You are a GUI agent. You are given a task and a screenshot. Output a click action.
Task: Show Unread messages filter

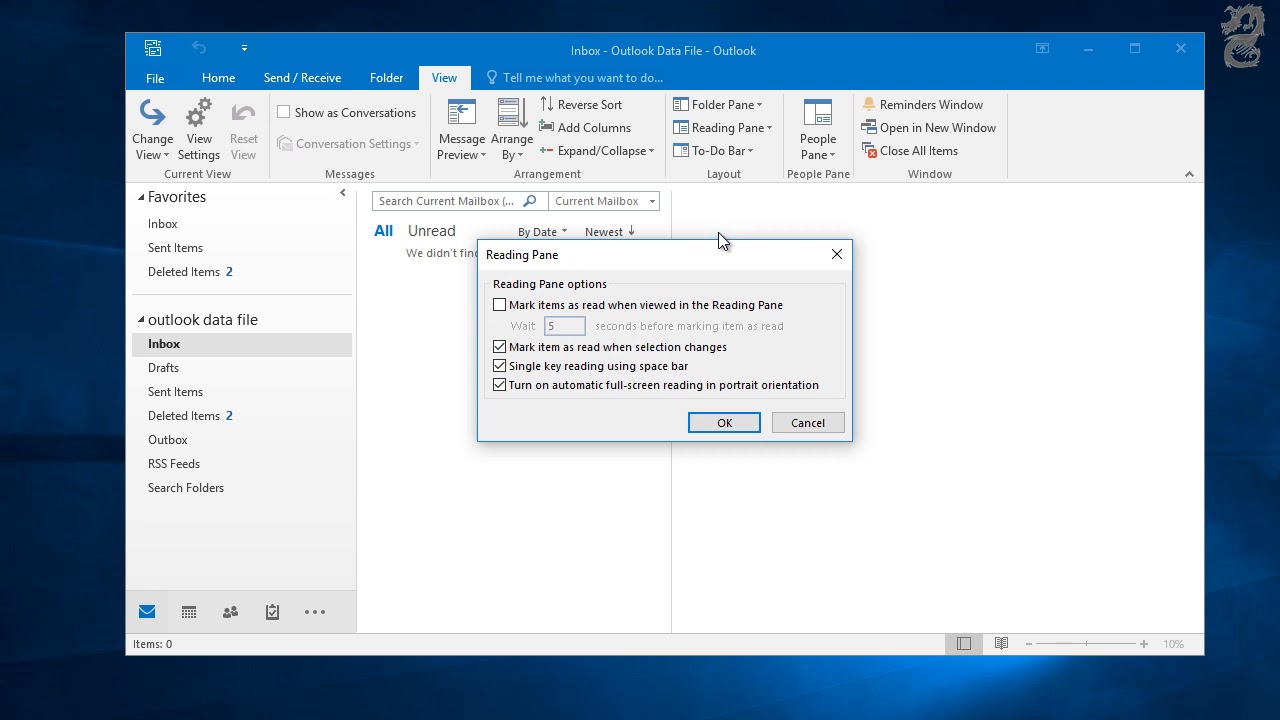(431, 231)
